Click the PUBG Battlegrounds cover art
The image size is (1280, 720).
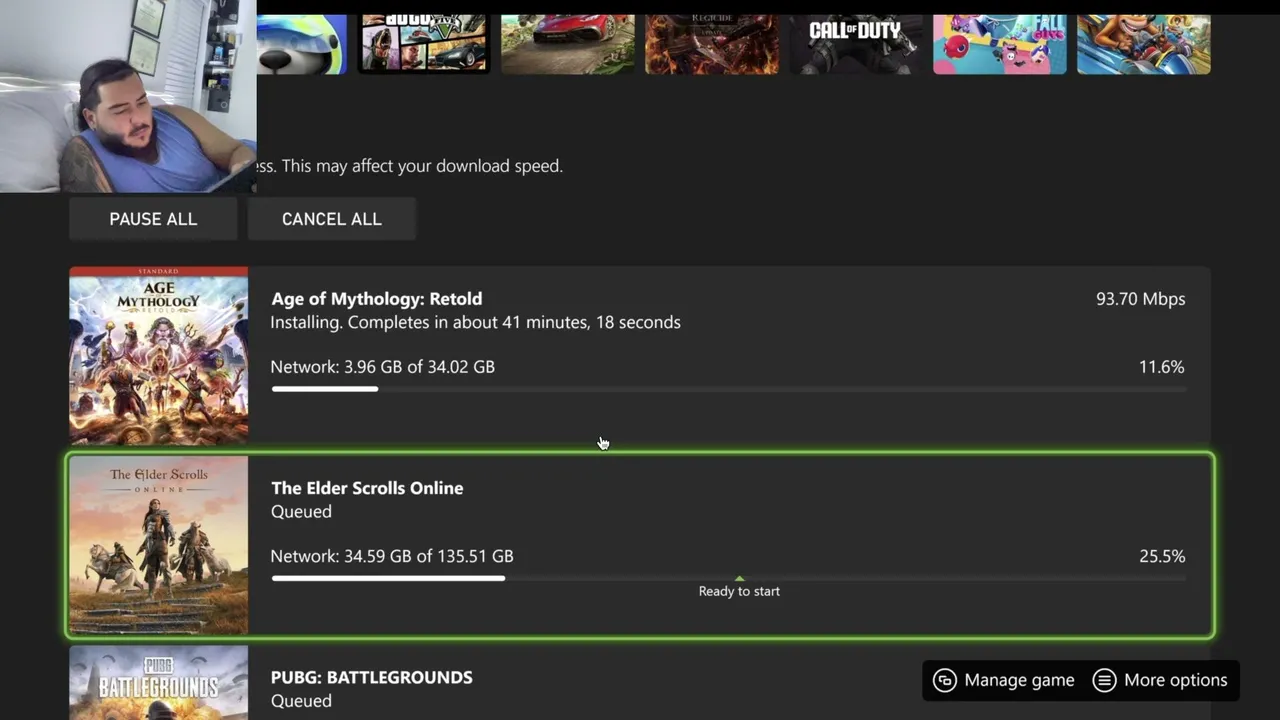(x=158, y=683)
